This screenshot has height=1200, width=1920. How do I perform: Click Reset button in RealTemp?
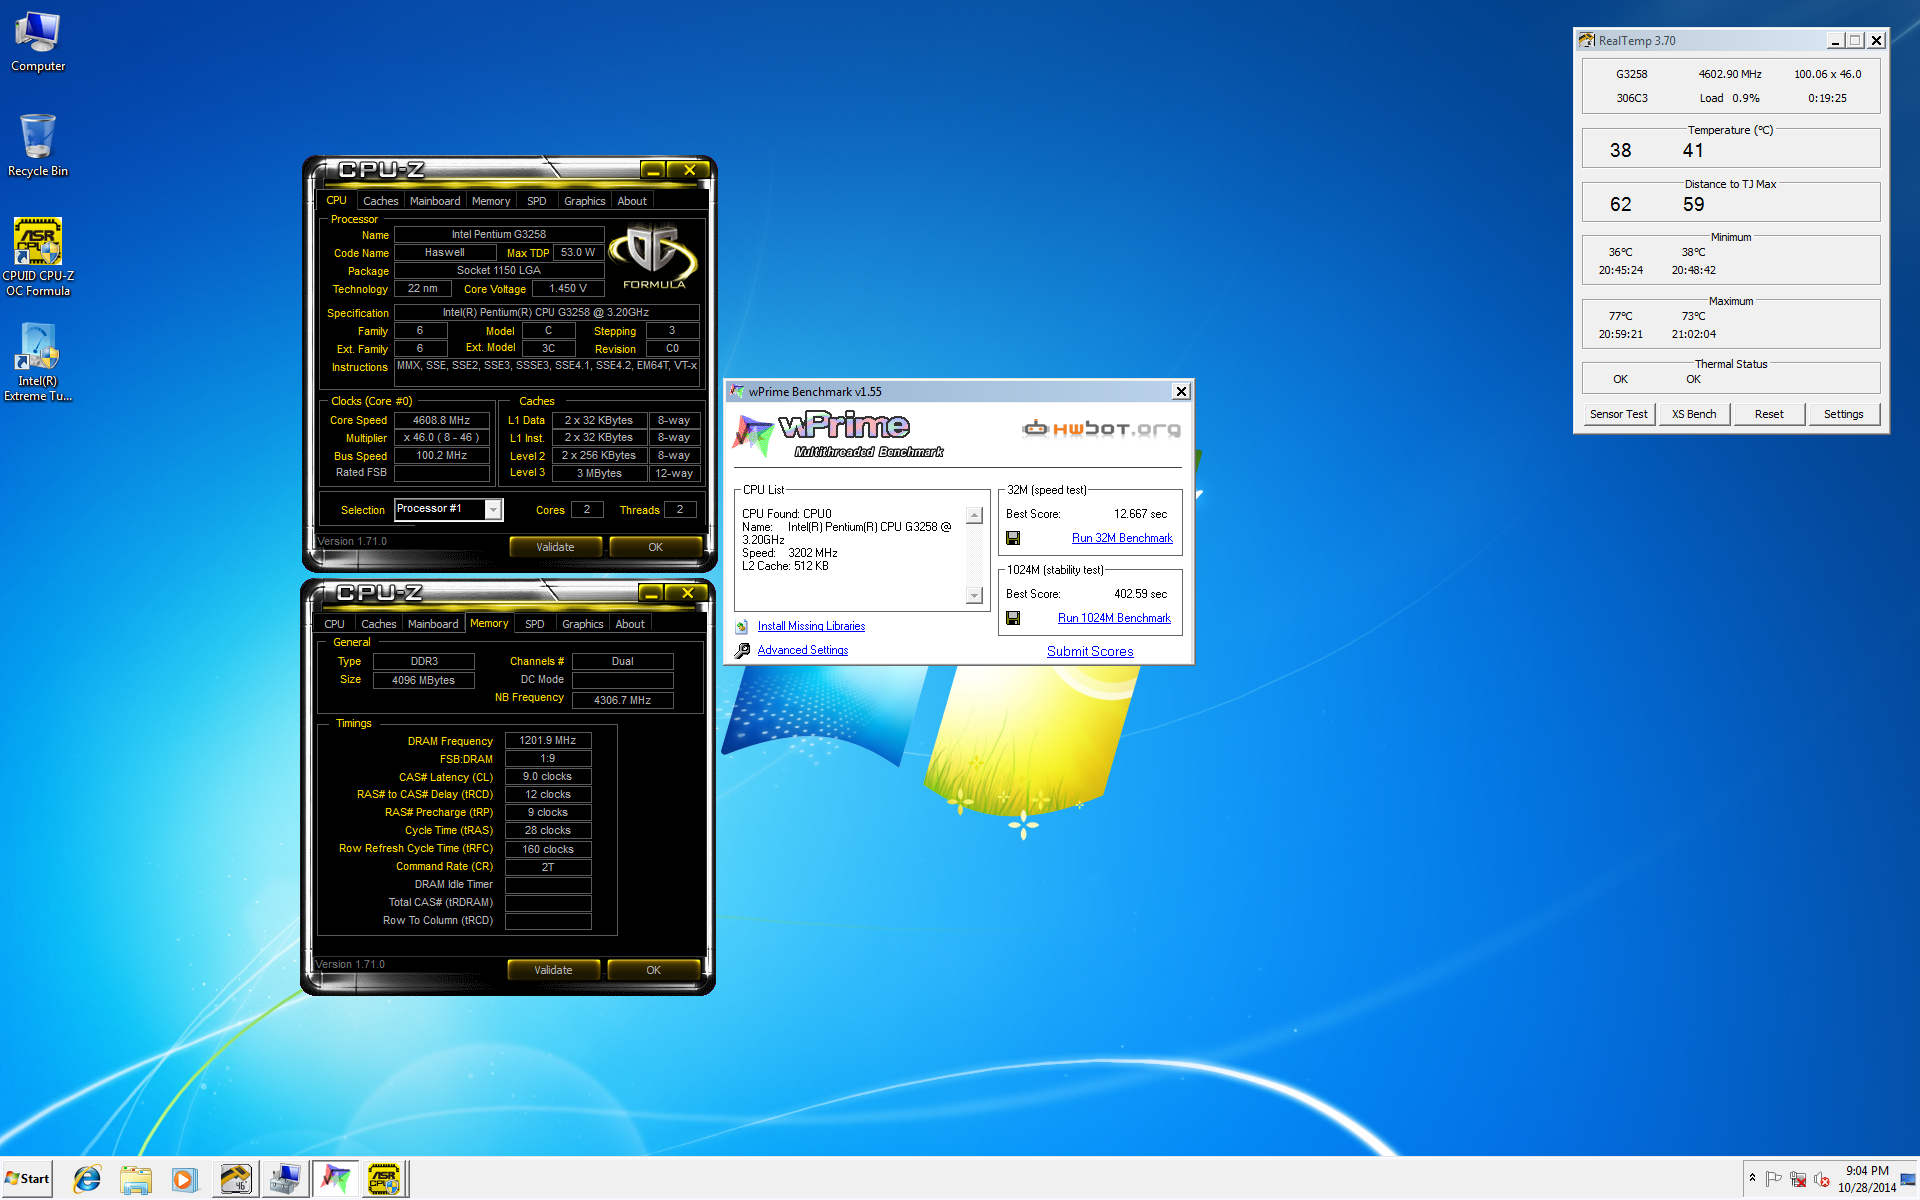(1769, 414)
